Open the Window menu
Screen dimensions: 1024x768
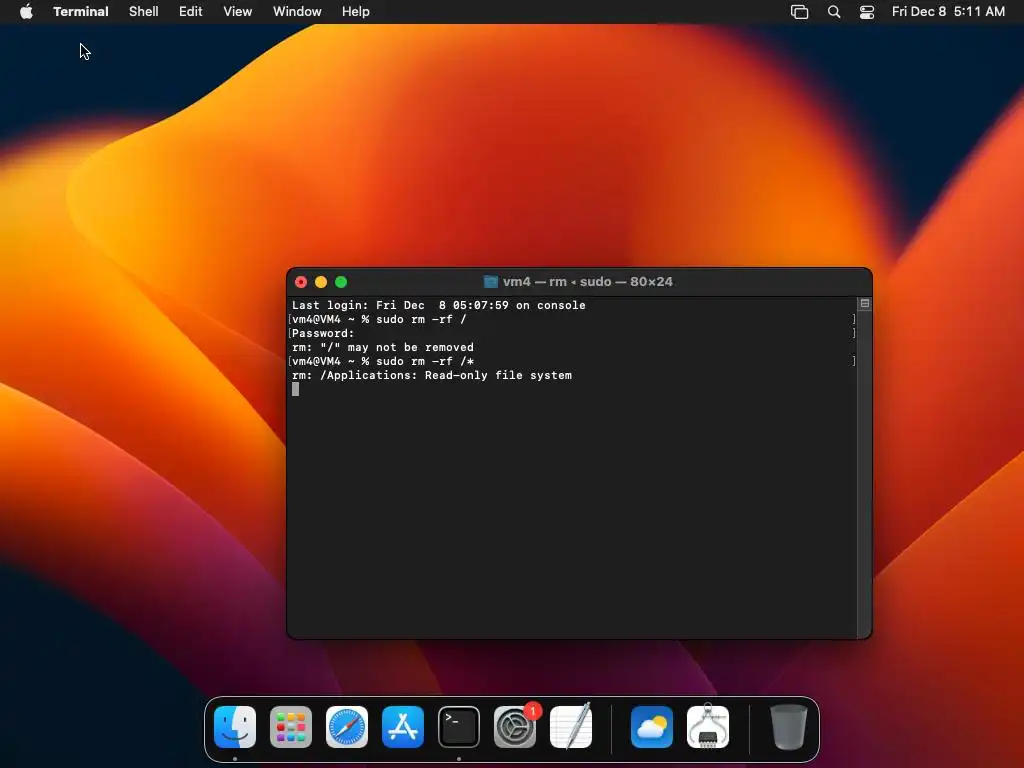297,11
